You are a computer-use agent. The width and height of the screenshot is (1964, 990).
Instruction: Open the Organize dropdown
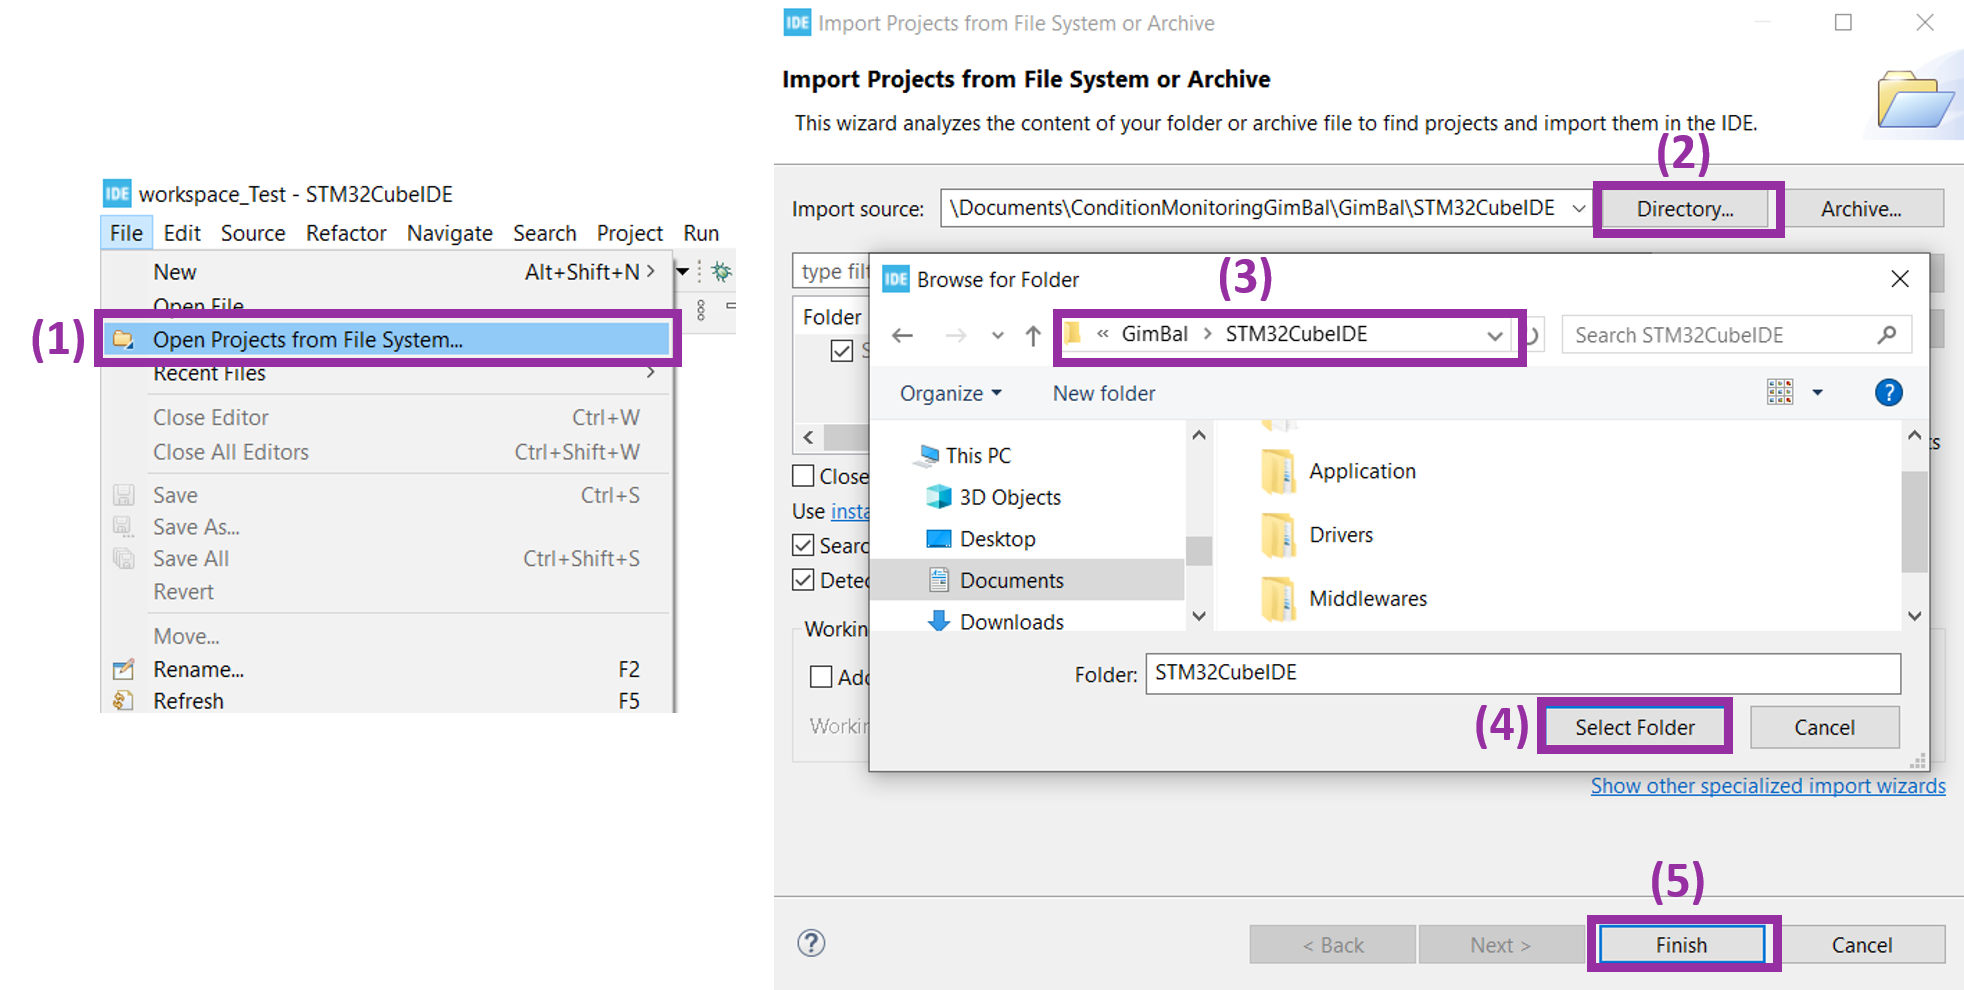[950, 393]
